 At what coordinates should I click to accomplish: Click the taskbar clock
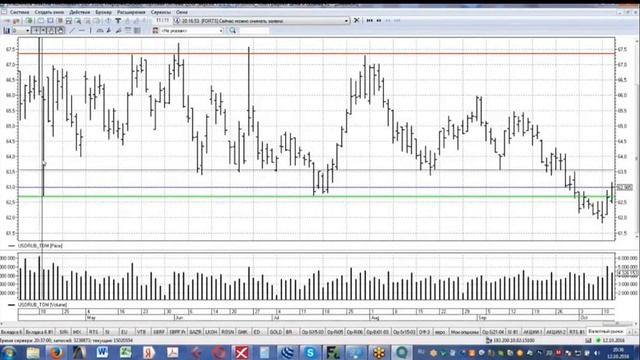click(619, 353)
